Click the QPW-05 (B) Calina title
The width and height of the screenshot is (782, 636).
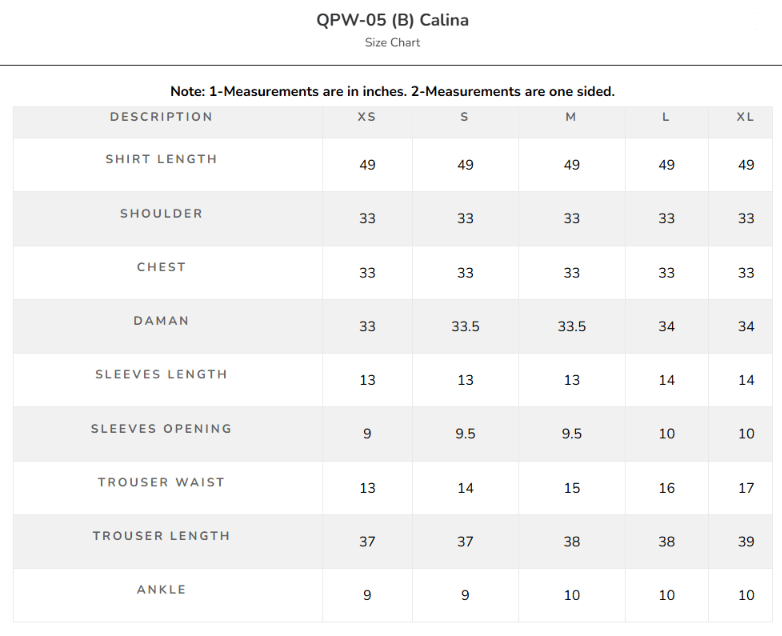pyautogui.click(x=392, y=20)
